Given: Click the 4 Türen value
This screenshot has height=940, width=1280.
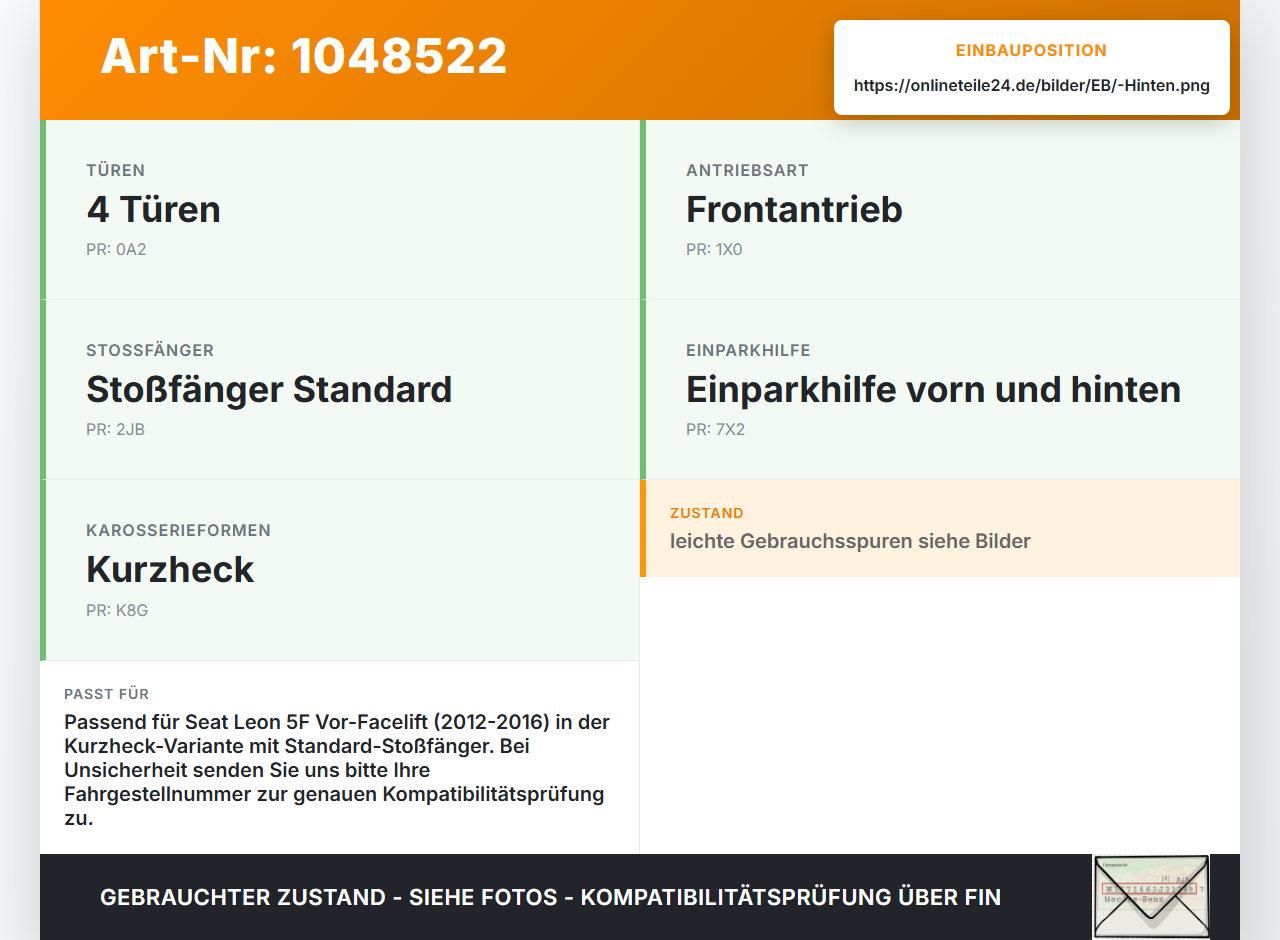Looking at the screenshot, I should coord(153,209).
